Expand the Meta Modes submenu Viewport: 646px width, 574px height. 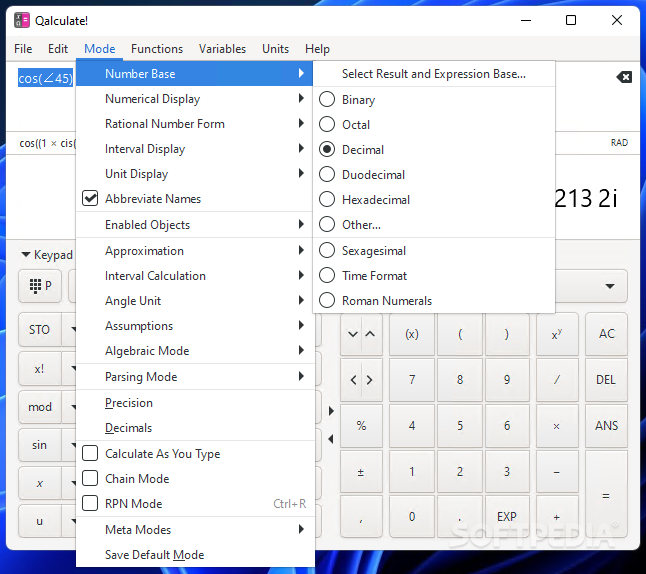(x=194, y=529)
